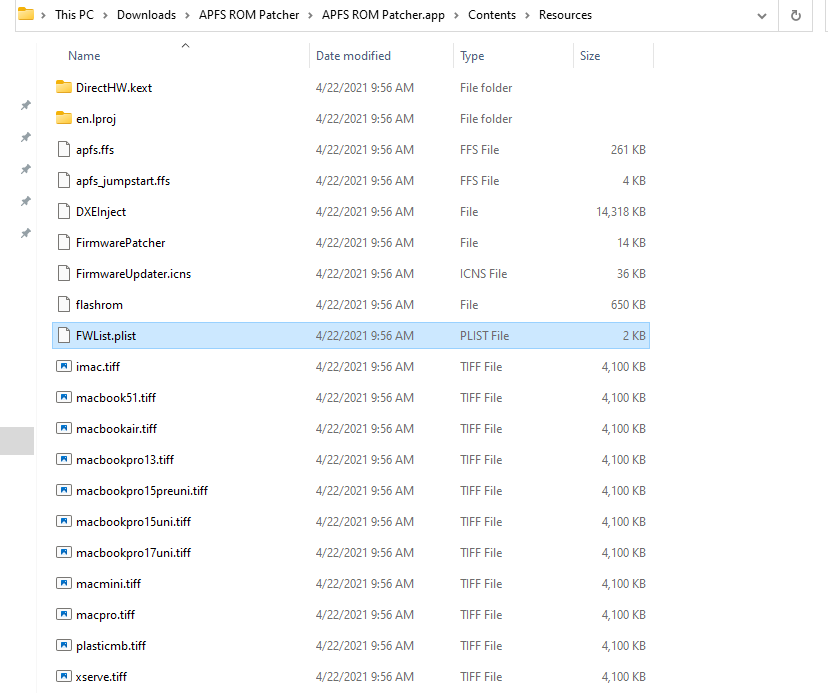
Task: Expand the chevron after Downloads
Action: point(187,15)
